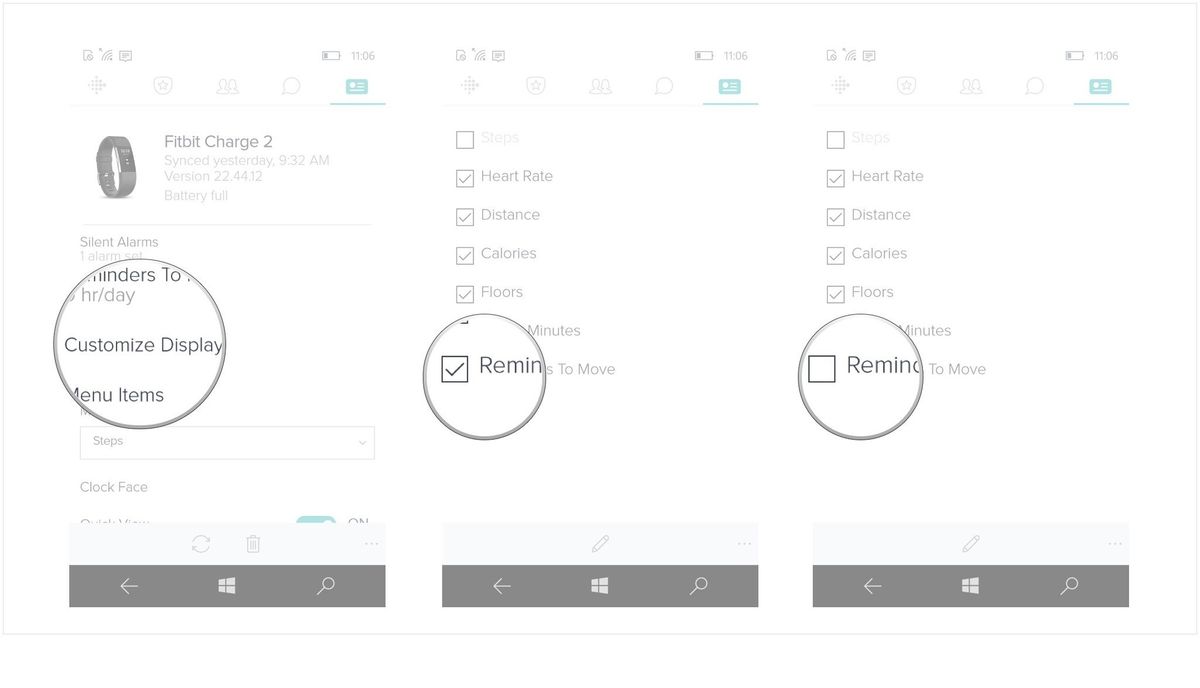Screen dimensions: 1200x688
Task: Tap edit pencil icon on middle phone
Action: tap(600, 544)
